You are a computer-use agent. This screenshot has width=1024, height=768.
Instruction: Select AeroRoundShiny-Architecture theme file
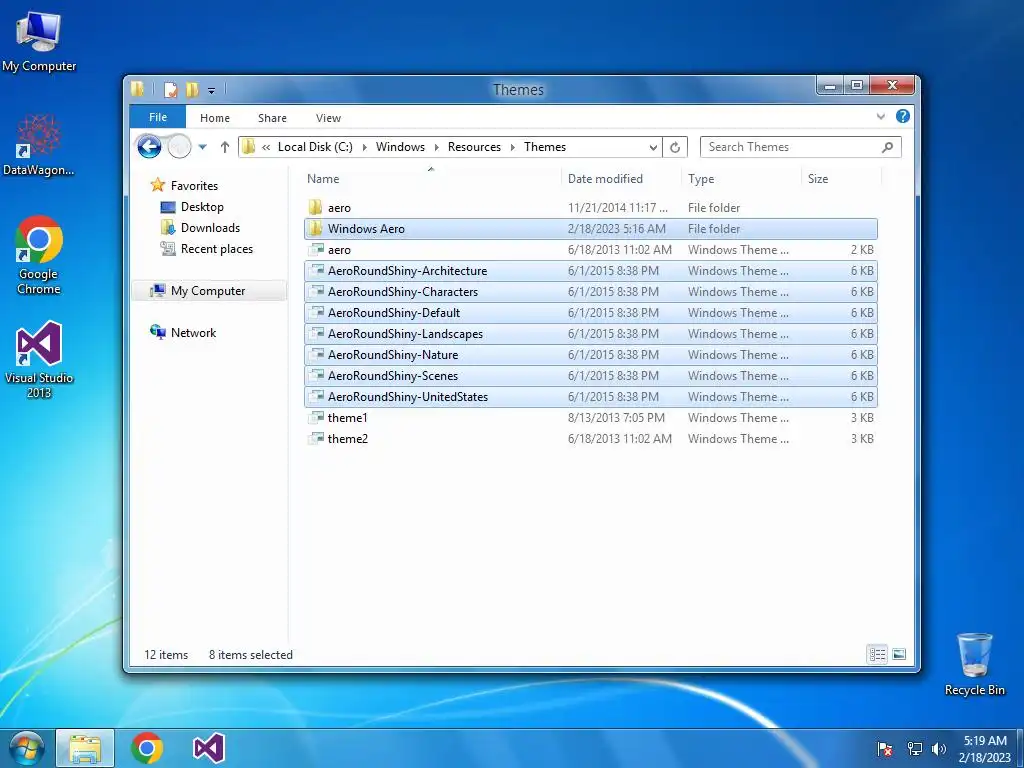pos(591,270)
